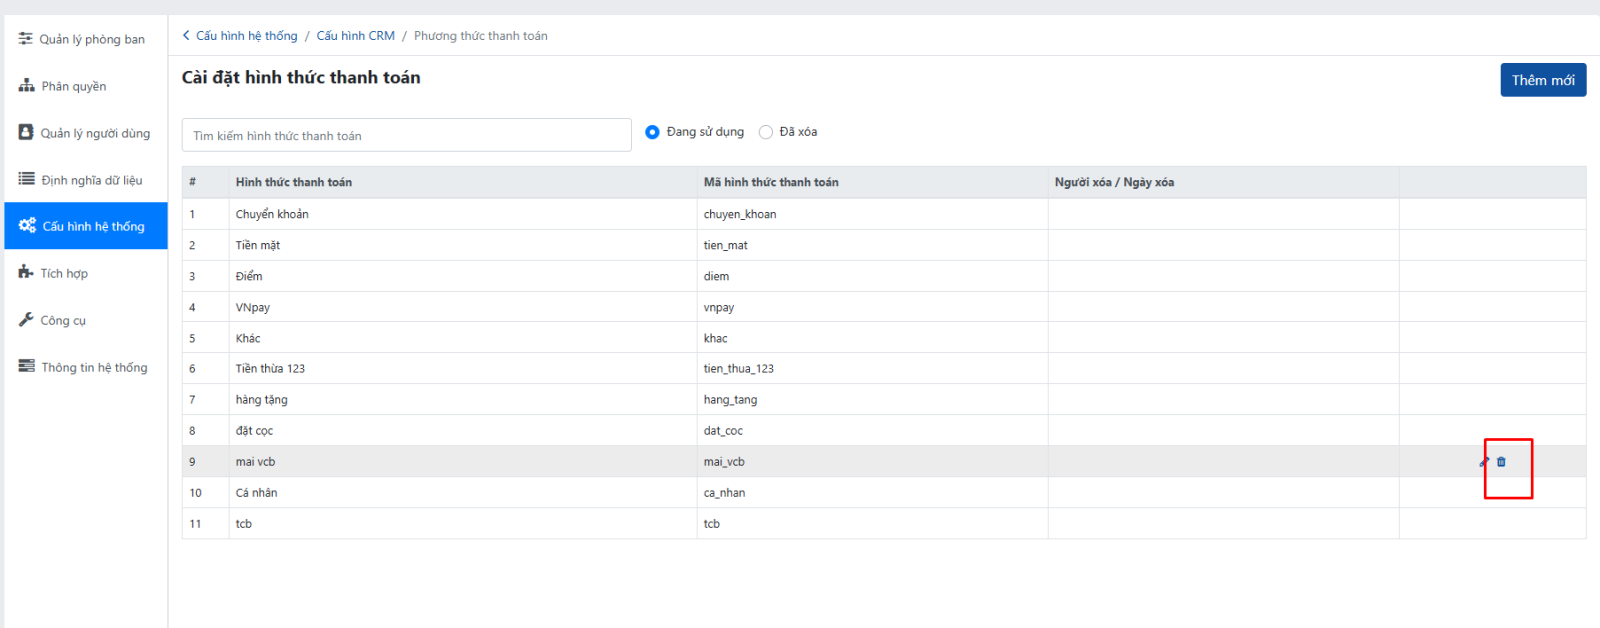Click the wrench icon for Công cụ
Screen dimensions: 1600x628
tap(26, 320)
